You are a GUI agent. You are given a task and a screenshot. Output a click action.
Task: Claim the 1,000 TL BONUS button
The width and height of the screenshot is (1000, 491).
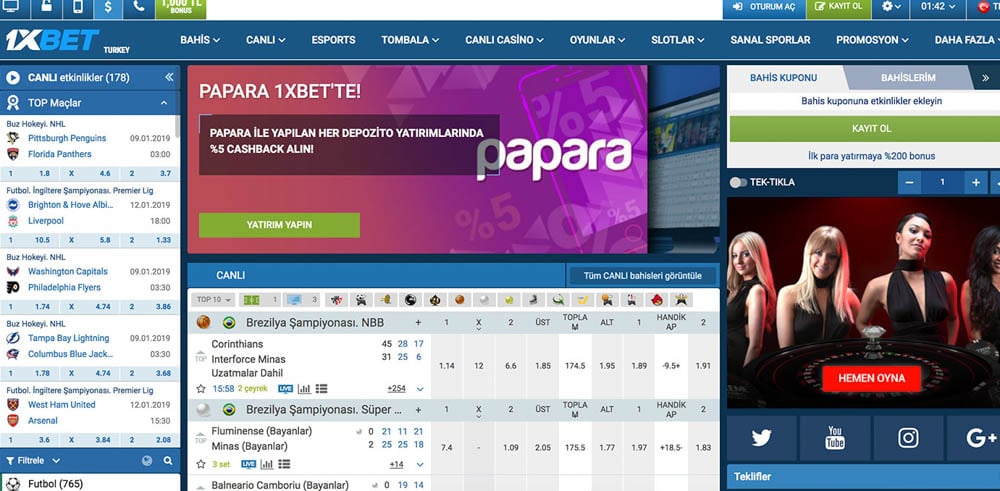[180, 8]
